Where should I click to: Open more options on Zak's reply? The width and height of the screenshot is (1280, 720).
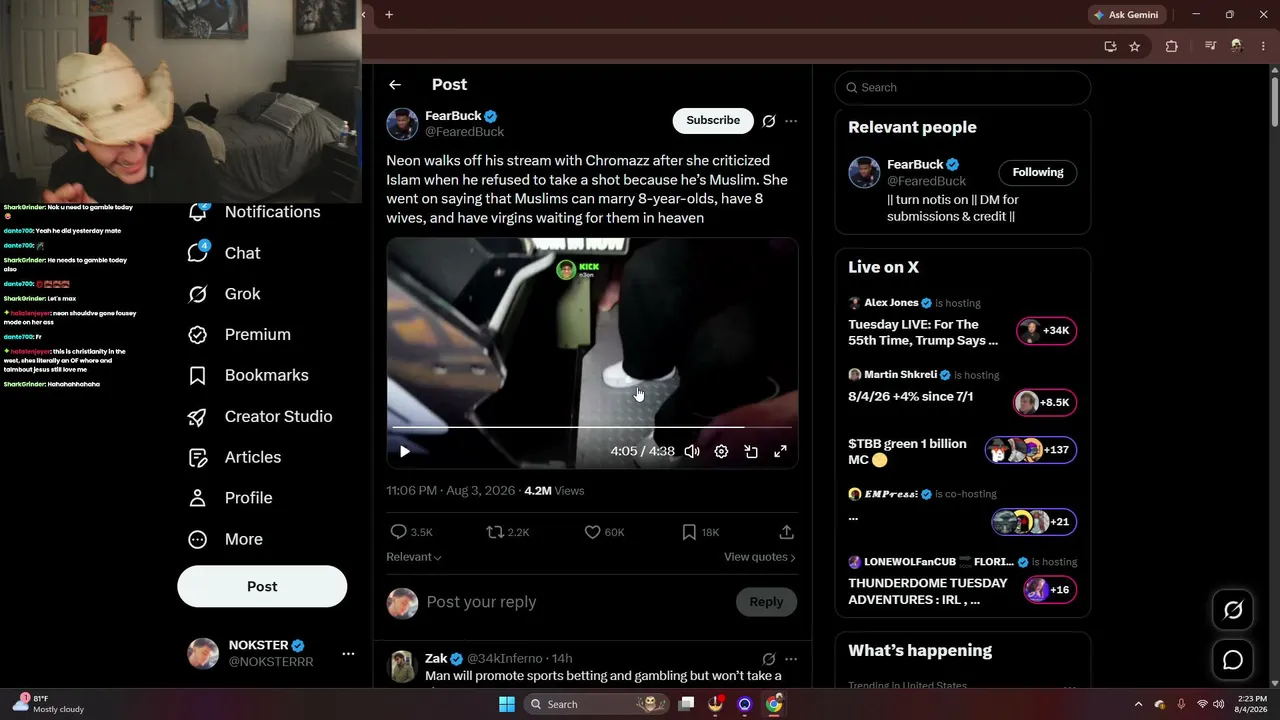pos(791,659)
